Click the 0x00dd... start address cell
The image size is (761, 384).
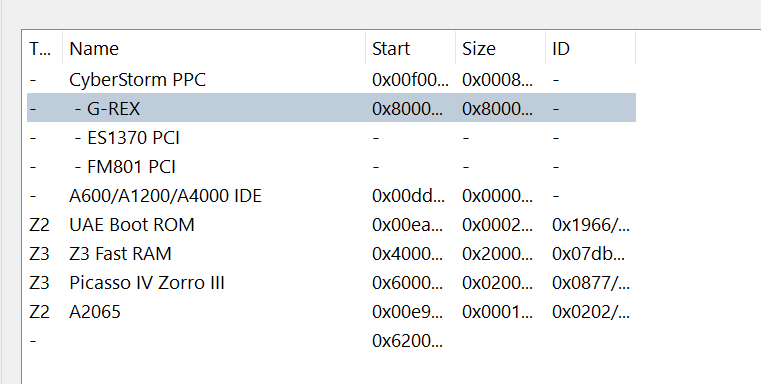coord(408,196)
